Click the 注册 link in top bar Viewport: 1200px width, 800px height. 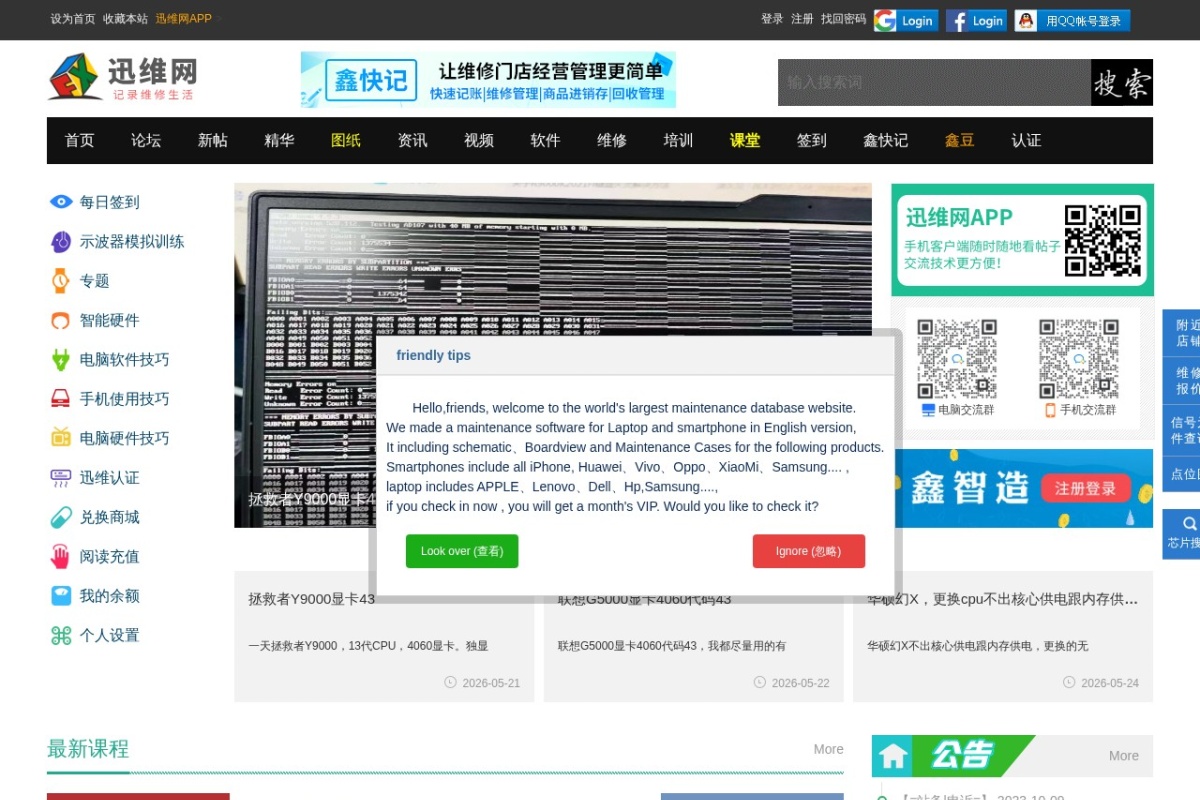coord(802,19)
